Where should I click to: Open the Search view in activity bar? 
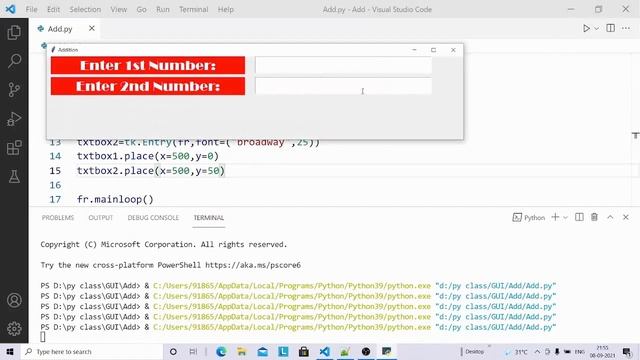point(14,61)
